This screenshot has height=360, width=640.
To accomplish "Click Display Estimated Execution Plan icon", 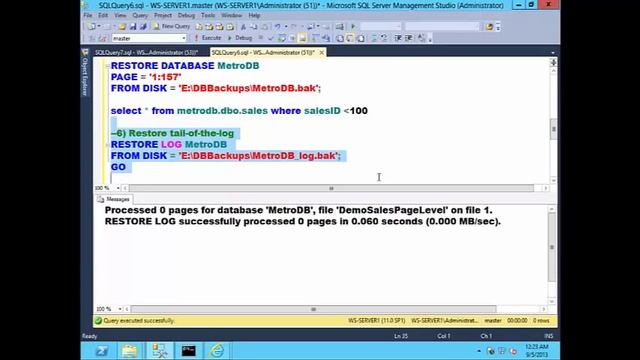I will point(282,38).
